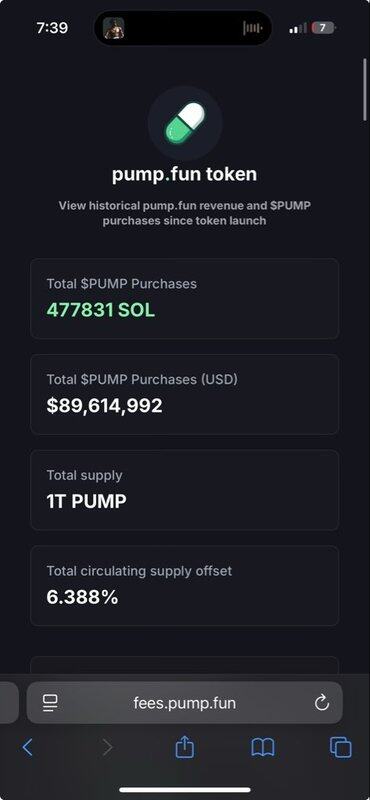Tap the pump.fun token heading
The image size is (370, 800).
184,174
